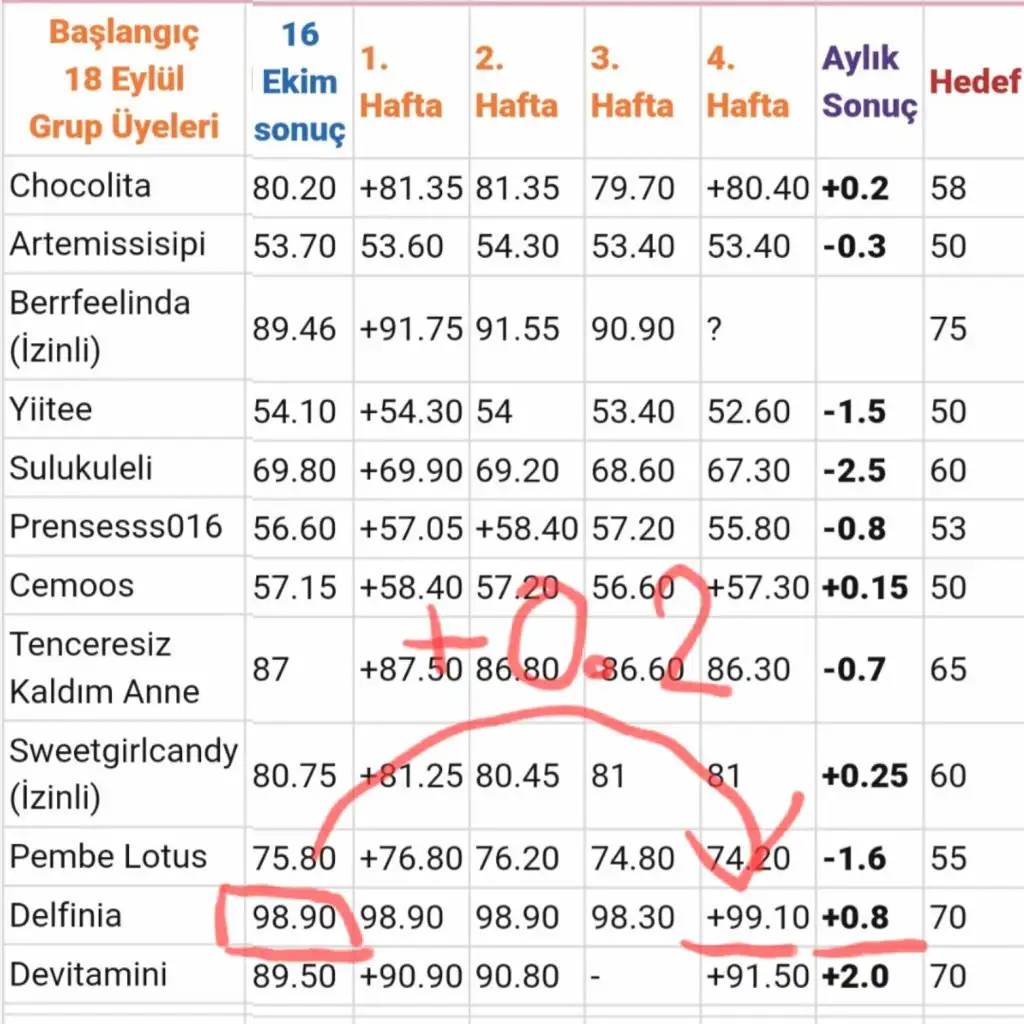Select the dash cell in Devitamini's row
This screenshot has width=1024, height=1024.
click(597, 975)
